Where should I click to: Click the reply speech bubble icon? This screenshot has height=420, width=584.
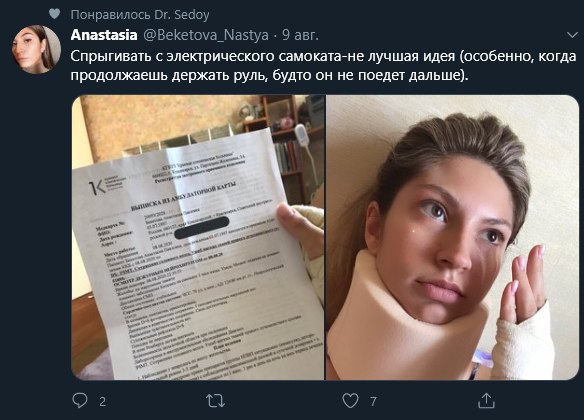click(x=80, y=401)
